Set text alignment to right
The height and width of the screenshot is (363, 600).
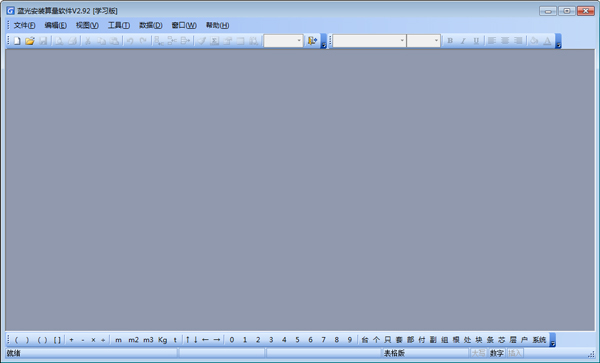[x=518, y=41]
